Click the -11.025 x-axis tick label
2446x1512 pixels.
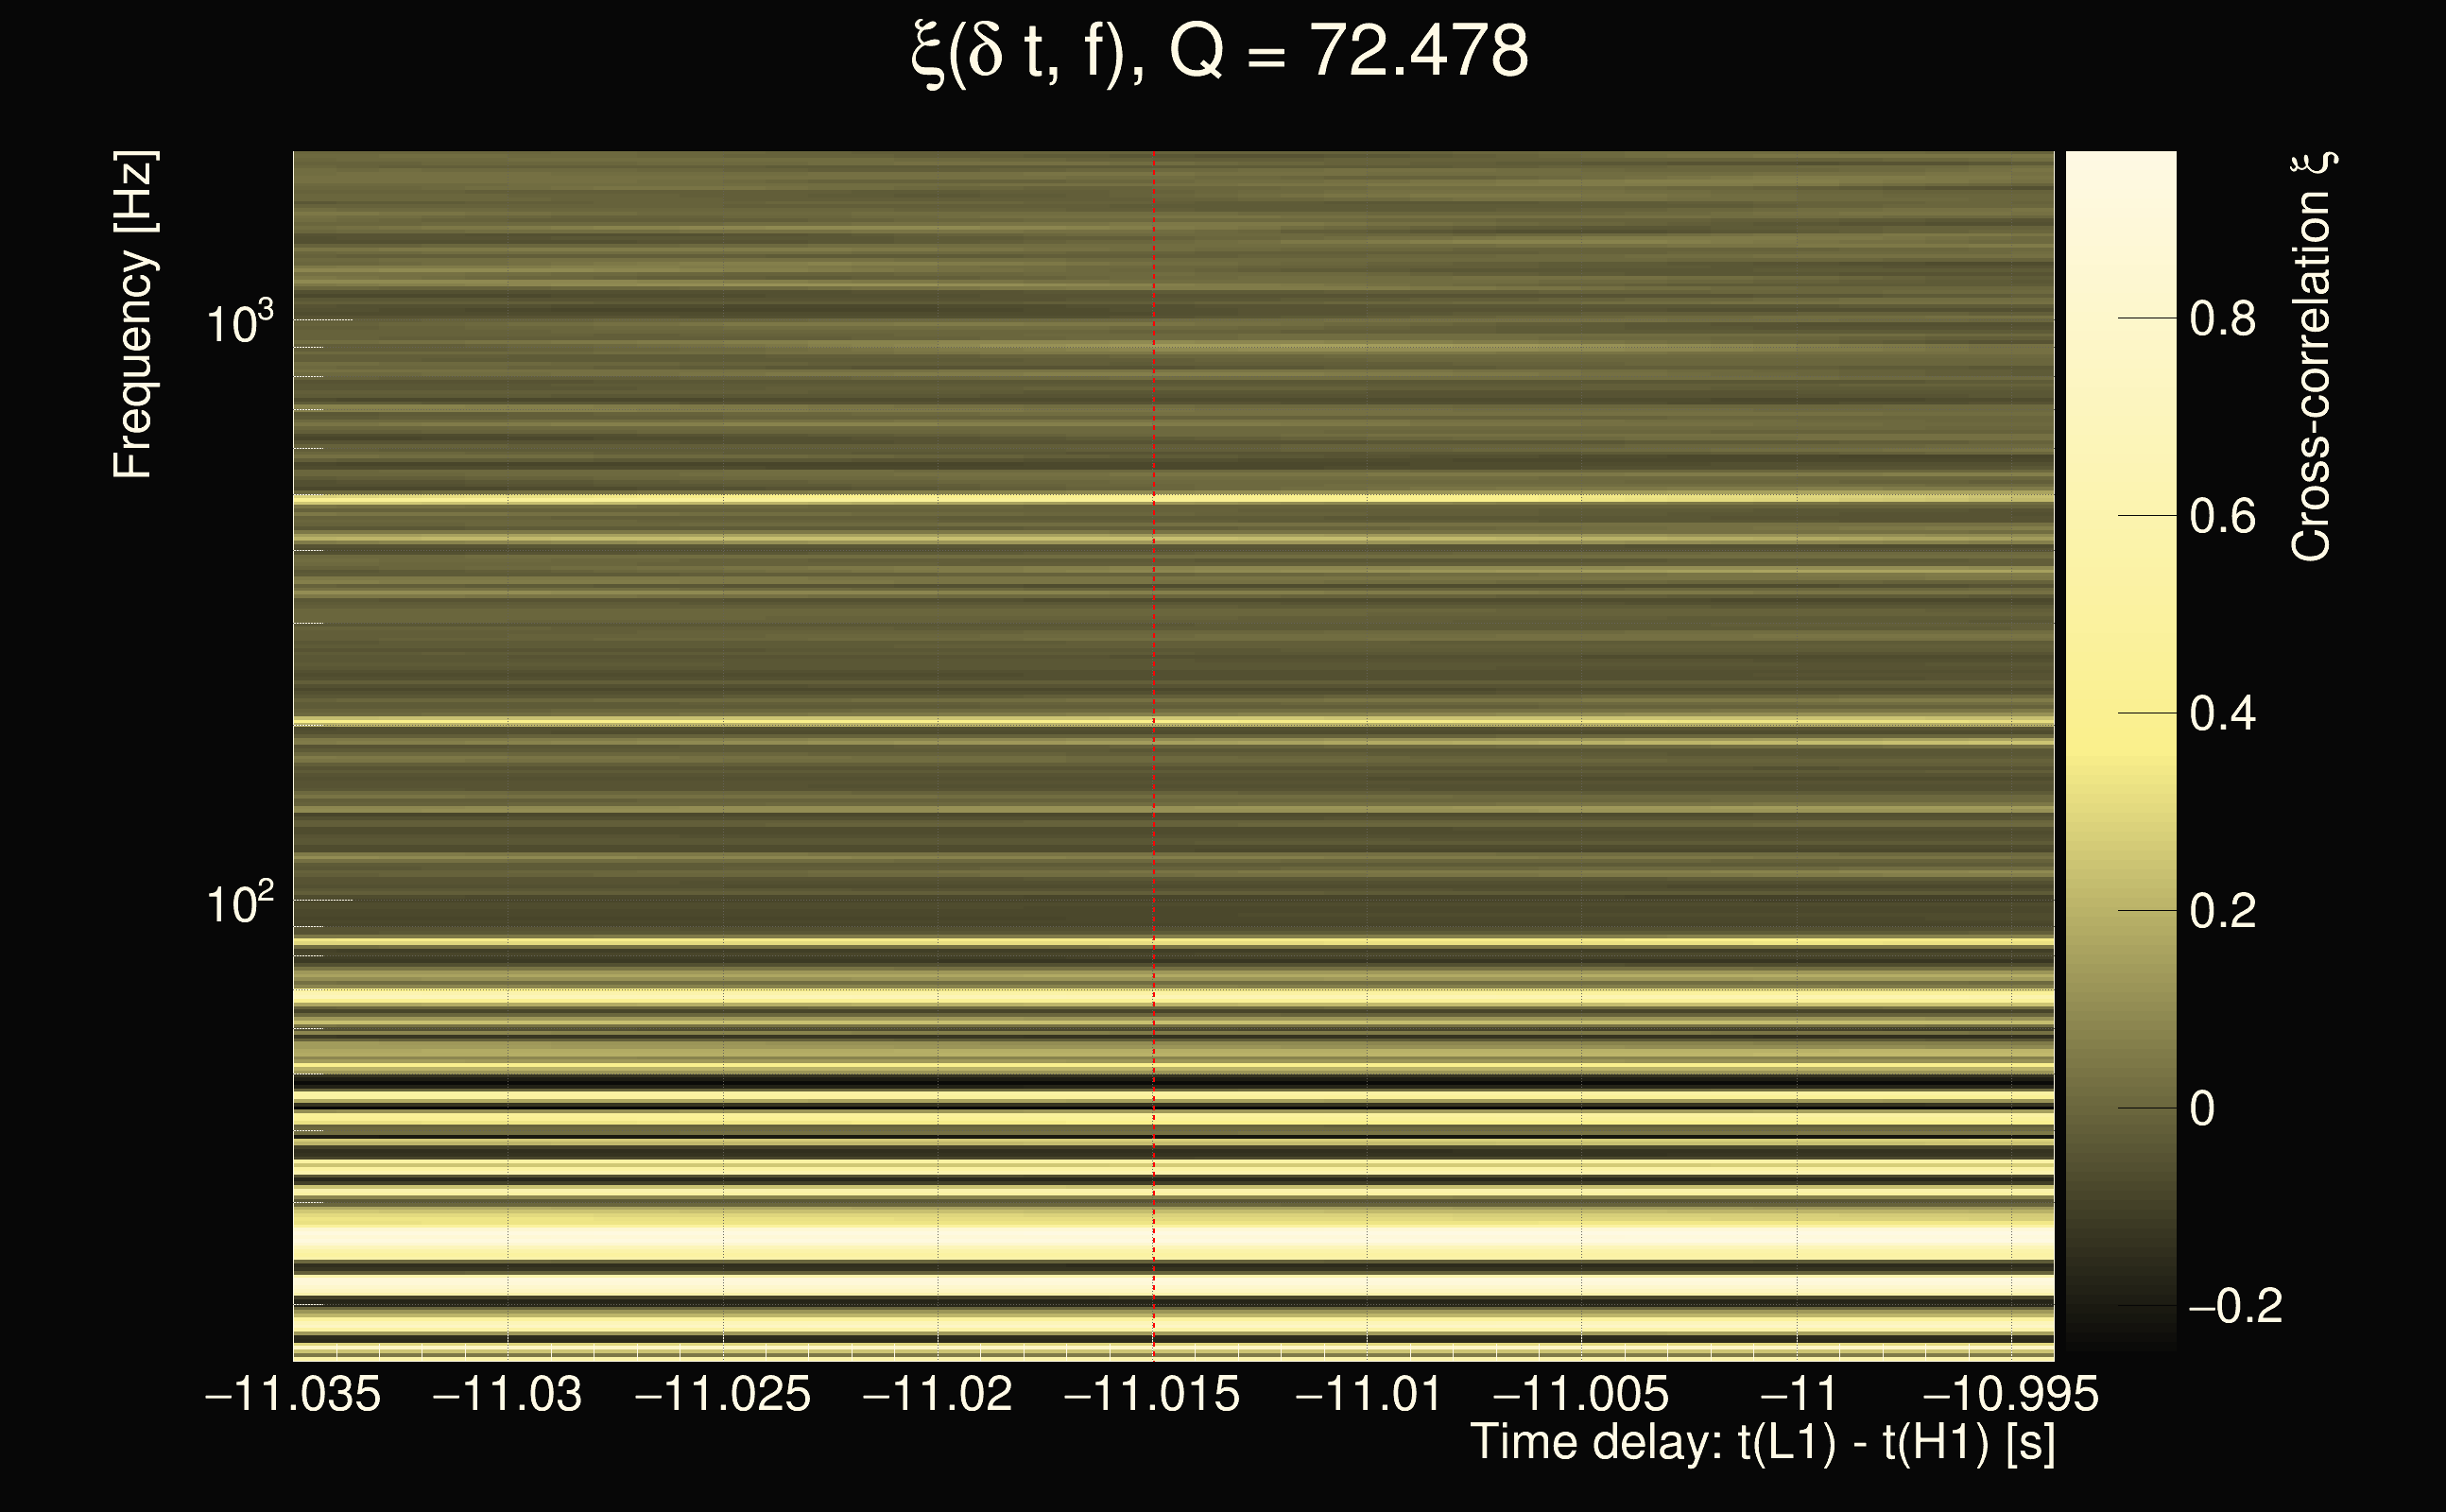tap(723, 1394)
